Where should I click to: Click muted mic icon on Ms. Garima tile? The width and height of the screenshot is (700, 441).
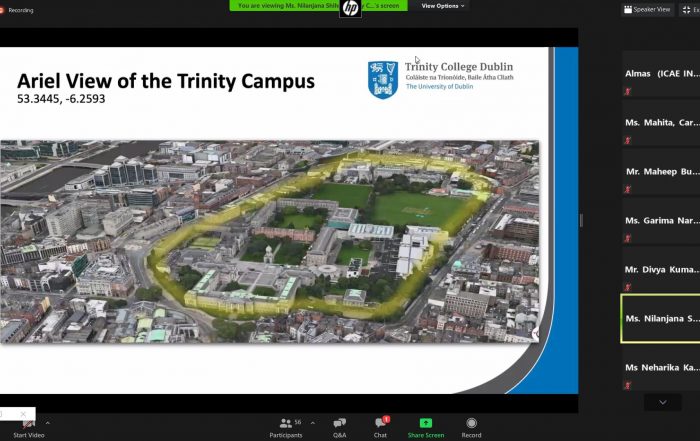coord(628,239)
